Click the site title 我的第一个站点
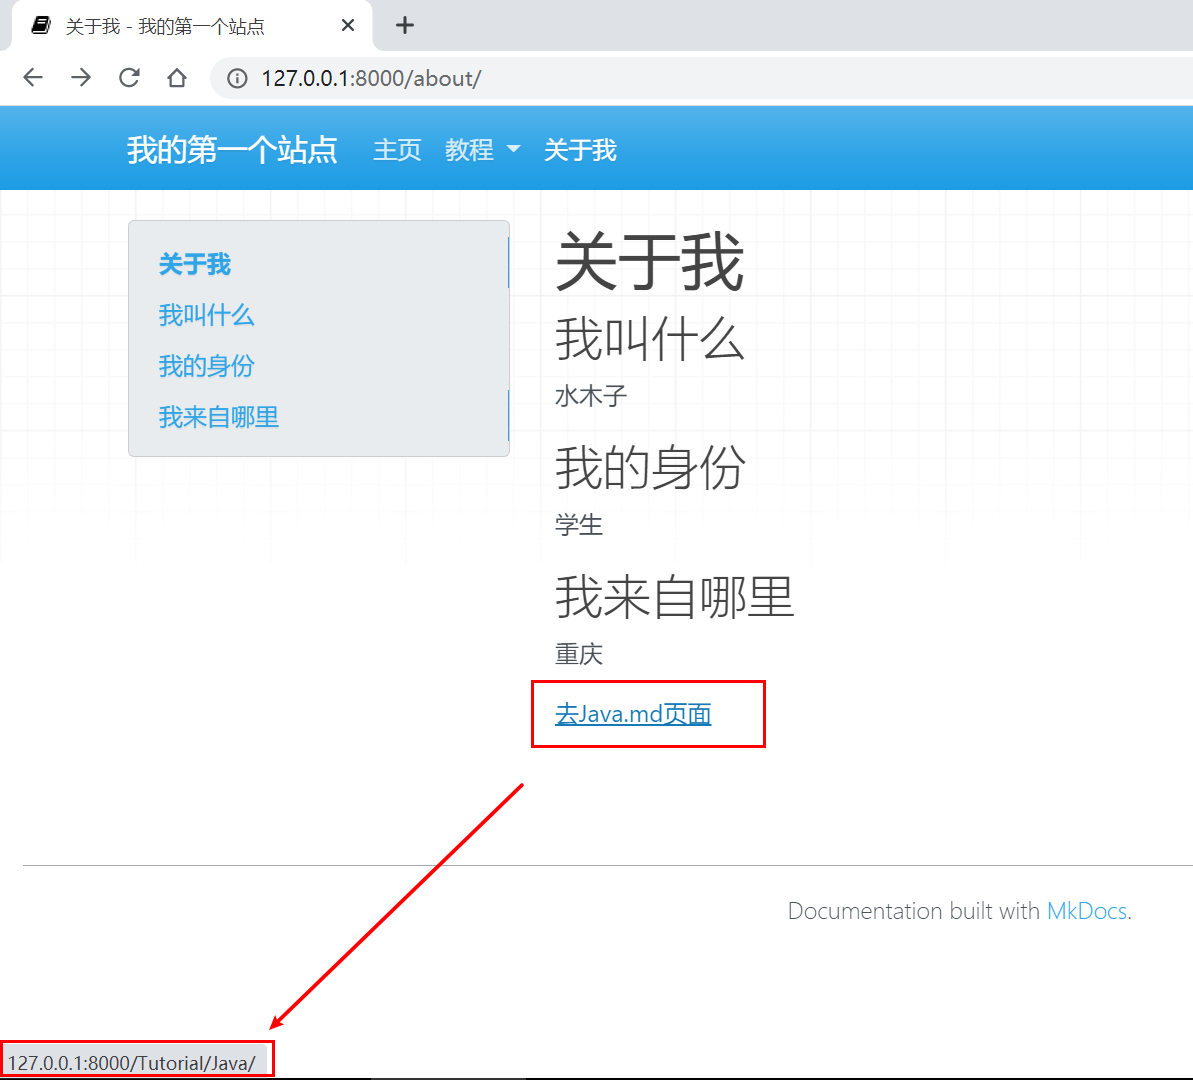This screenshot has width=1193, height=1080. 232,148
